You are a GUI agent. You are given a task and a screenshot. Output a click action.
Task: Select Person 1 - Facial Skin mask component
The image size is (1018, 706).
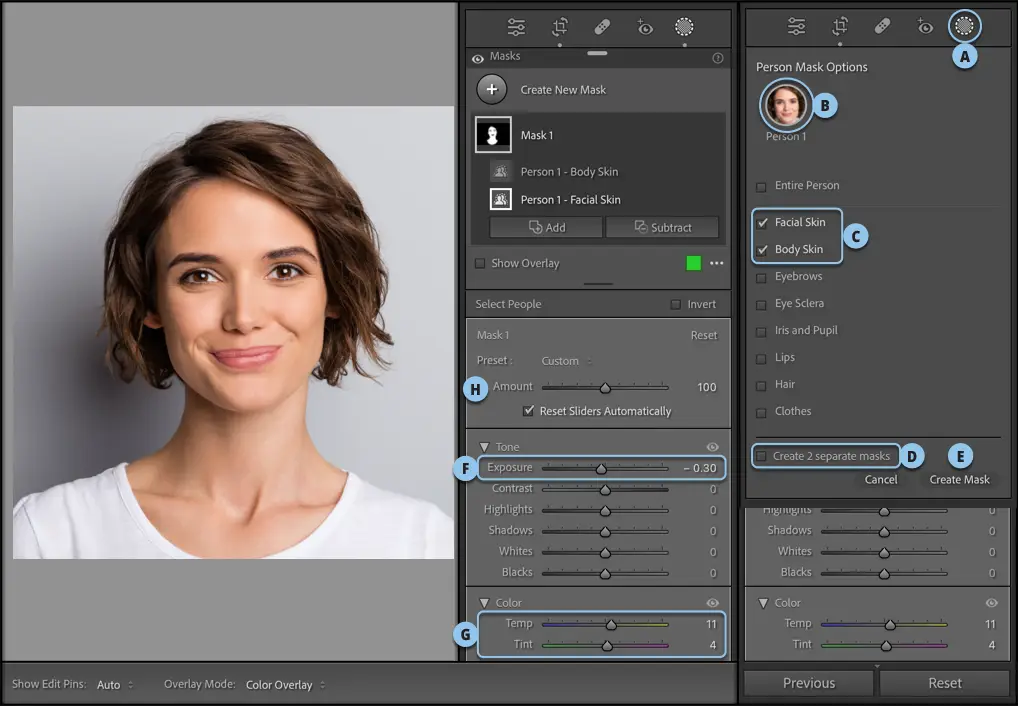point(570,200)
